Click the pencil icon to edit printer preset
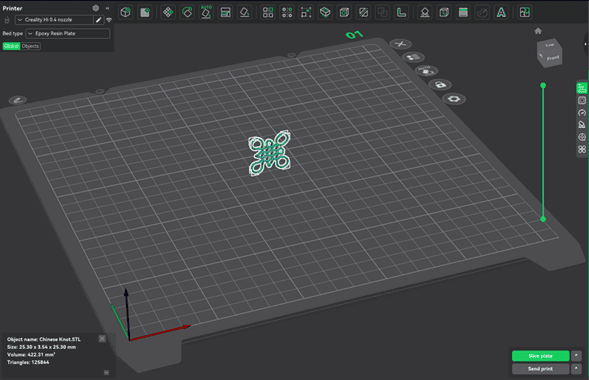This screenshot has width=589, height=380. (98, 20)
